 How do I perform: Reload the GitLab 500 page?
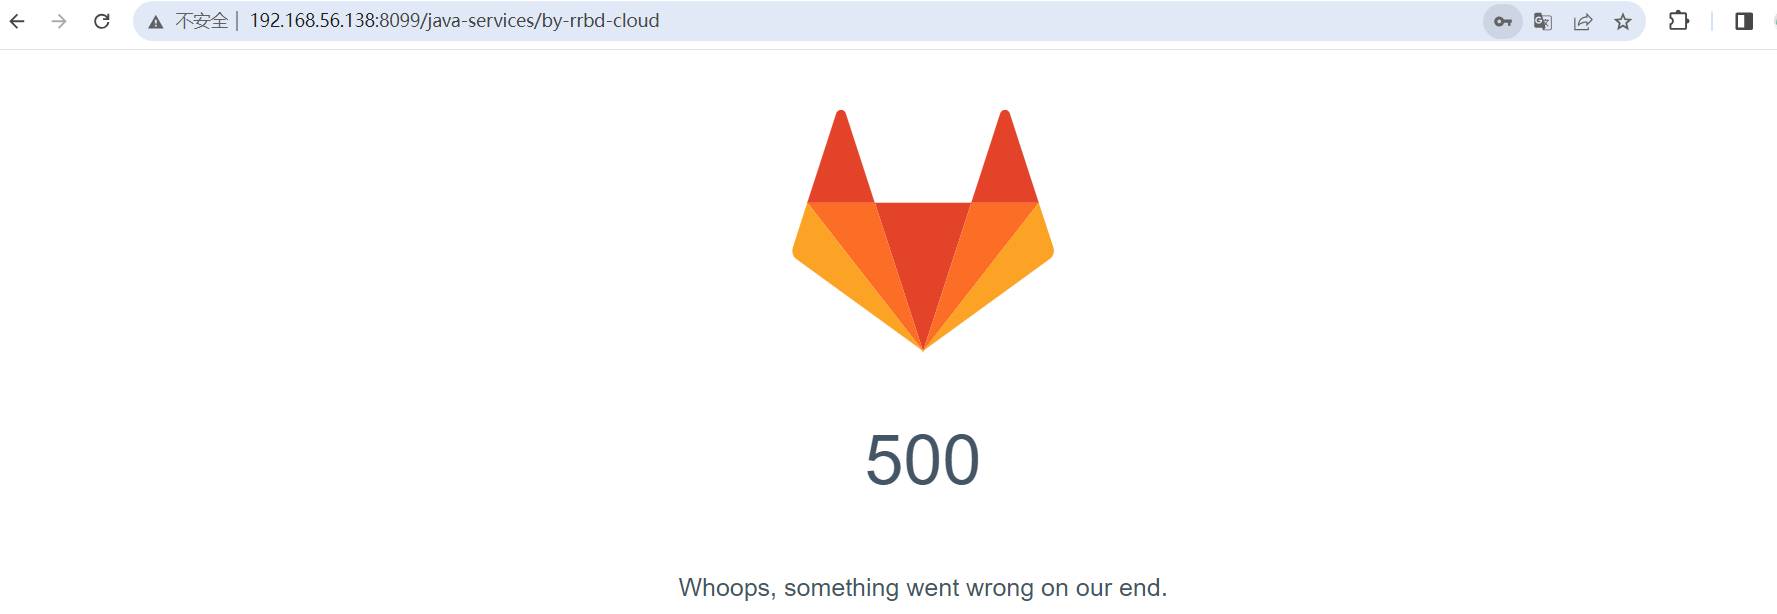pos(101,21)
